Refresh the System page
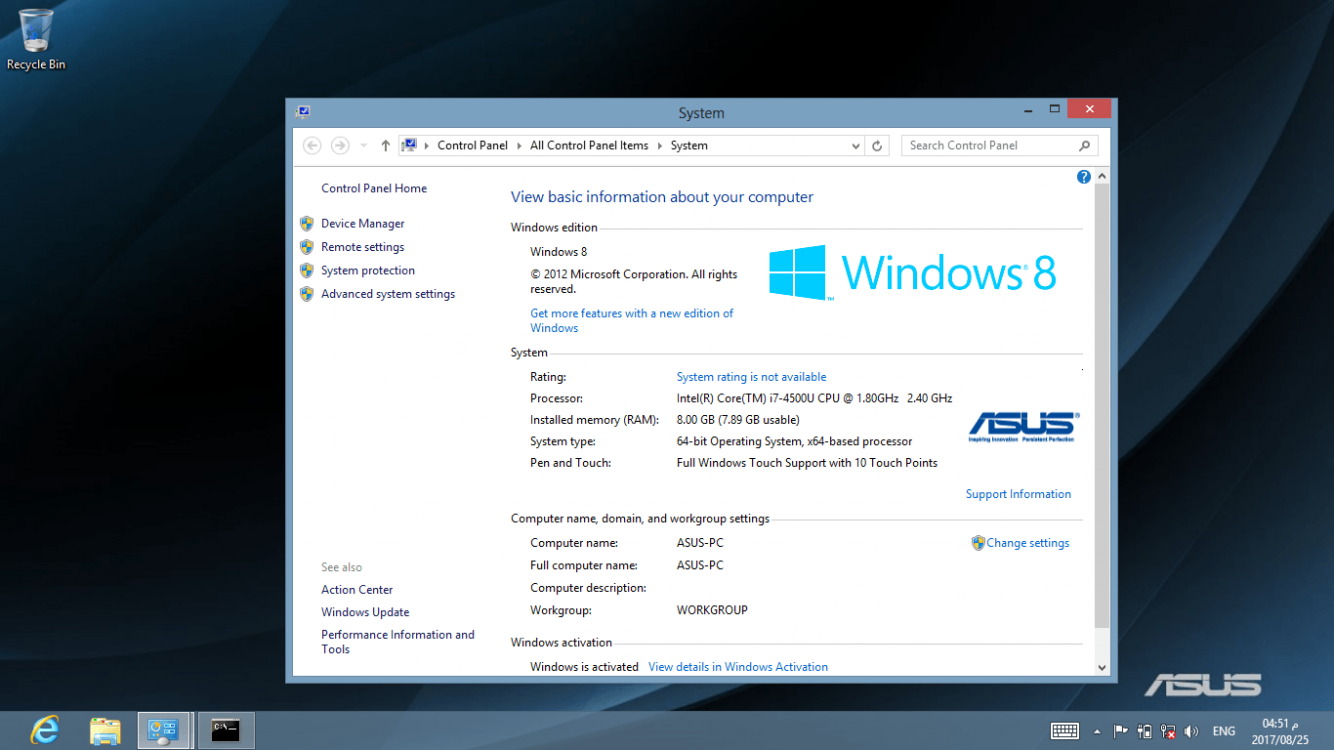Screen dimensions: 1334x750 877,146
